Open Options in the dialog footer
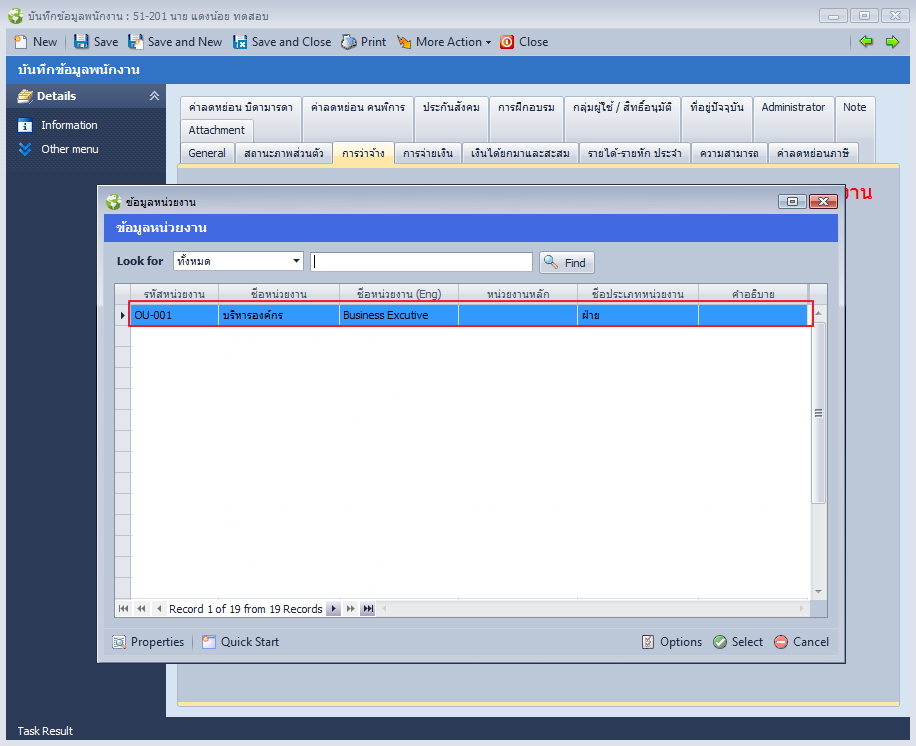 (672, 642)
